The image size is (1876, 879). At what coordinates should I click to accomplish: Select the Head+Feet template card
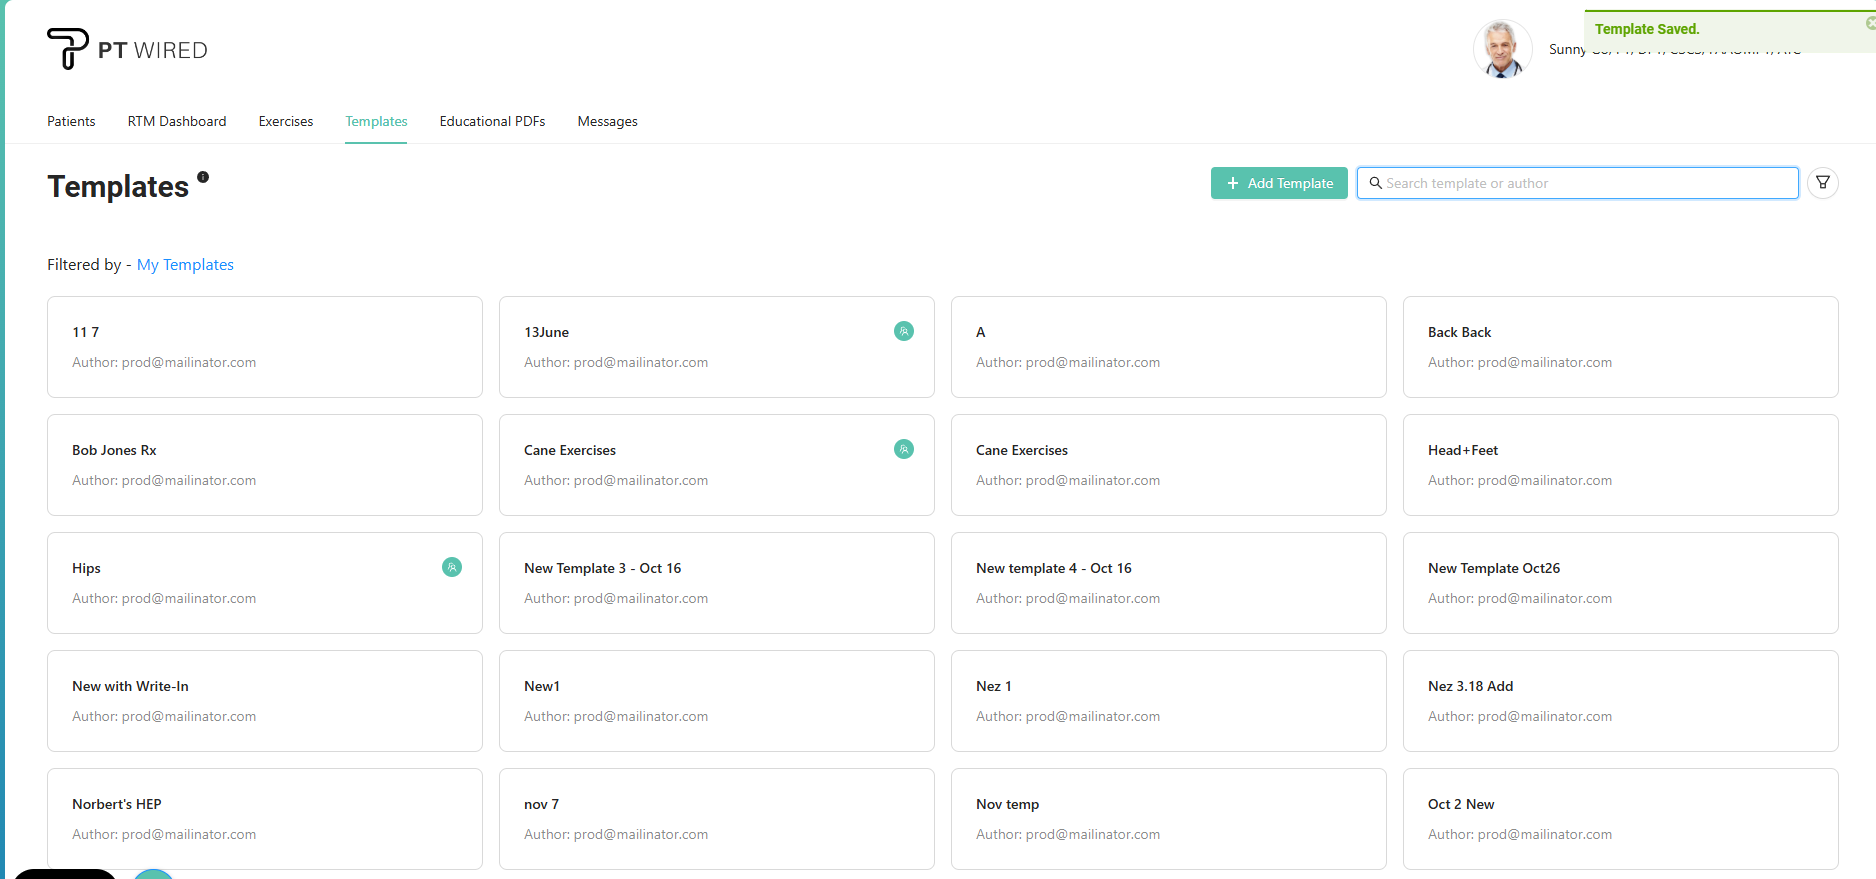1620,465
